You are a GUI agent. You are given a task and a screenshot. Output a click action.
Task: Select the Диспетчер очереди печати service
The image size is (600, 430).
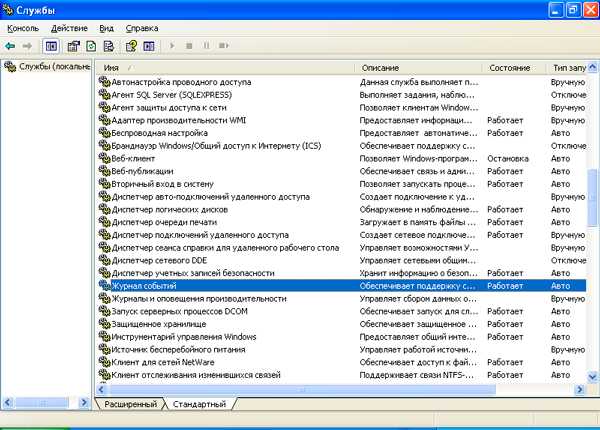[x=158, y=222]
